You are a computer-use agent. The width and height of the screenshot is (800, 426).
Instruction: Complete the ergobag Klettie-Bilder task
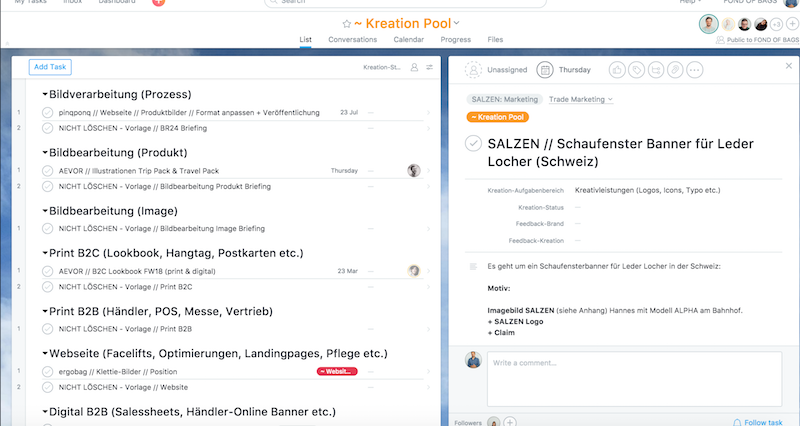coord(47,372)
